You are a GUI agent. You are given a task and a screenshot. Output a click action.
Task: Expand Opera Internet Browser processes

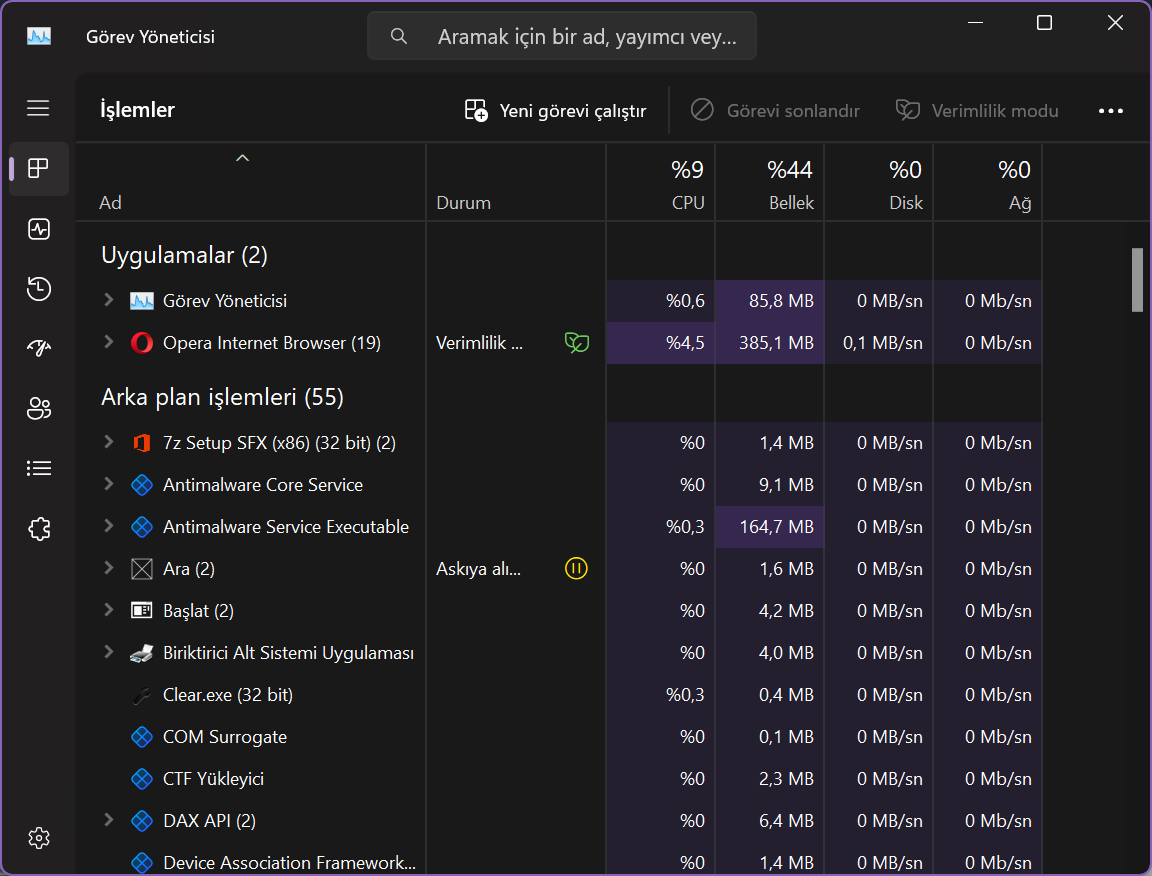(x=109, y=342)
